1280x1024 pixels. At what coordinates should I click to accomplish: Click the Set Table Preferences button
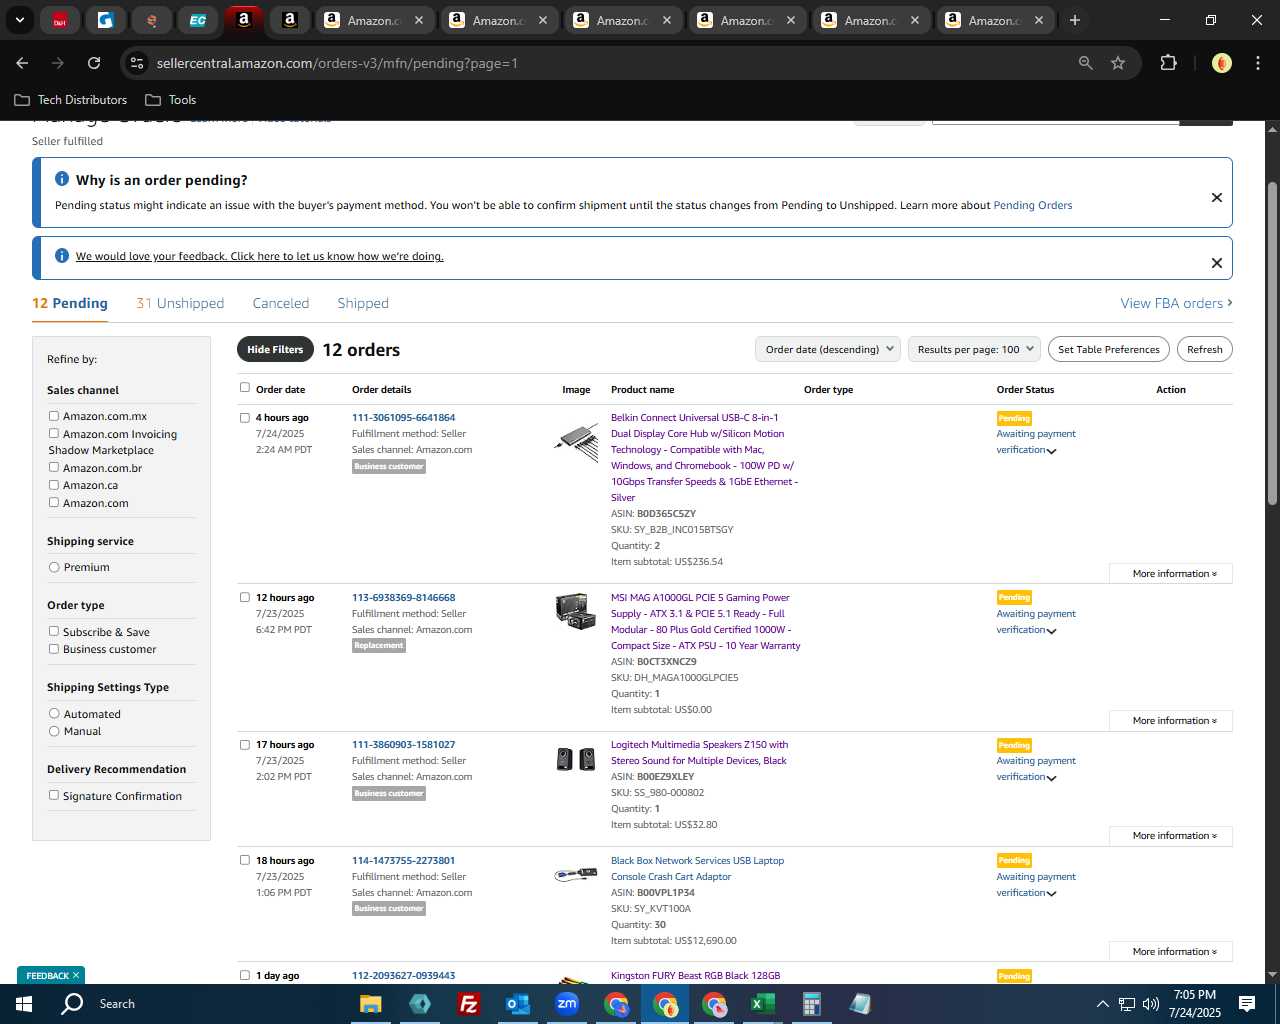point(1109,349)
